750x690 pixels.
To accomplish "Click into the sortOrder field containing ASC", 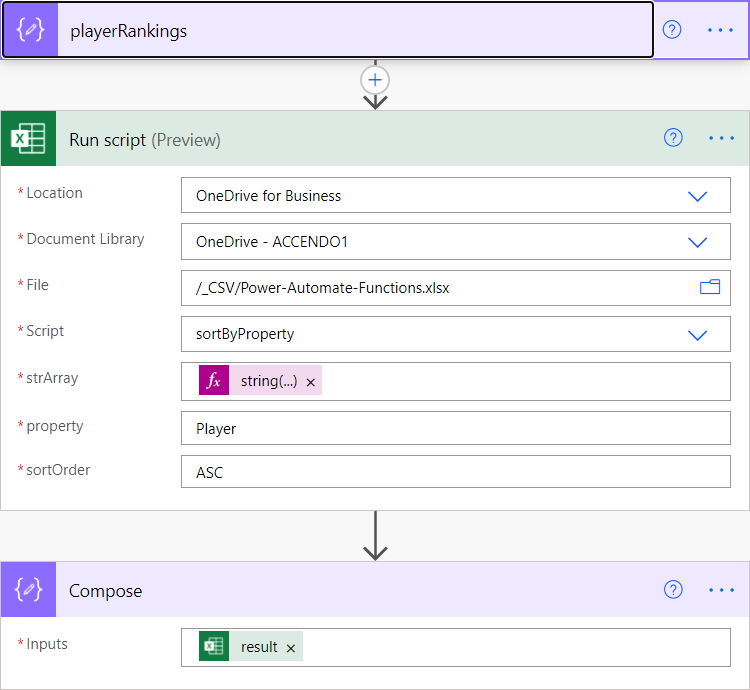I will (456, 471).
